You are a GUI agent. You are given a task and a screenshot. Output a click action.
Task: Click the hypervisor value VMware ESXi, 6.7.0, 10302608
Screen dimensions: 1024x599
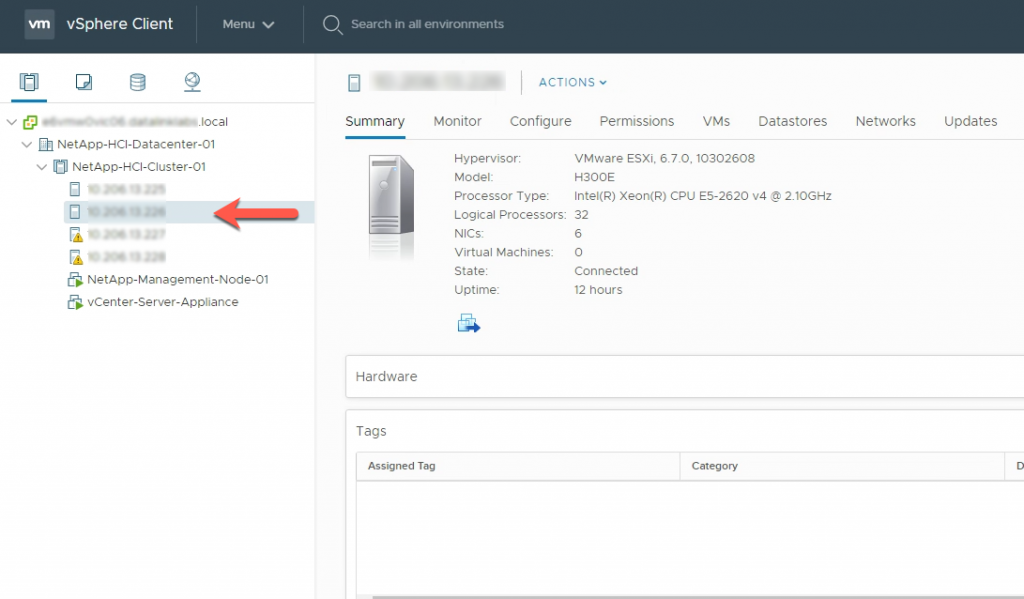click(664, 159)
